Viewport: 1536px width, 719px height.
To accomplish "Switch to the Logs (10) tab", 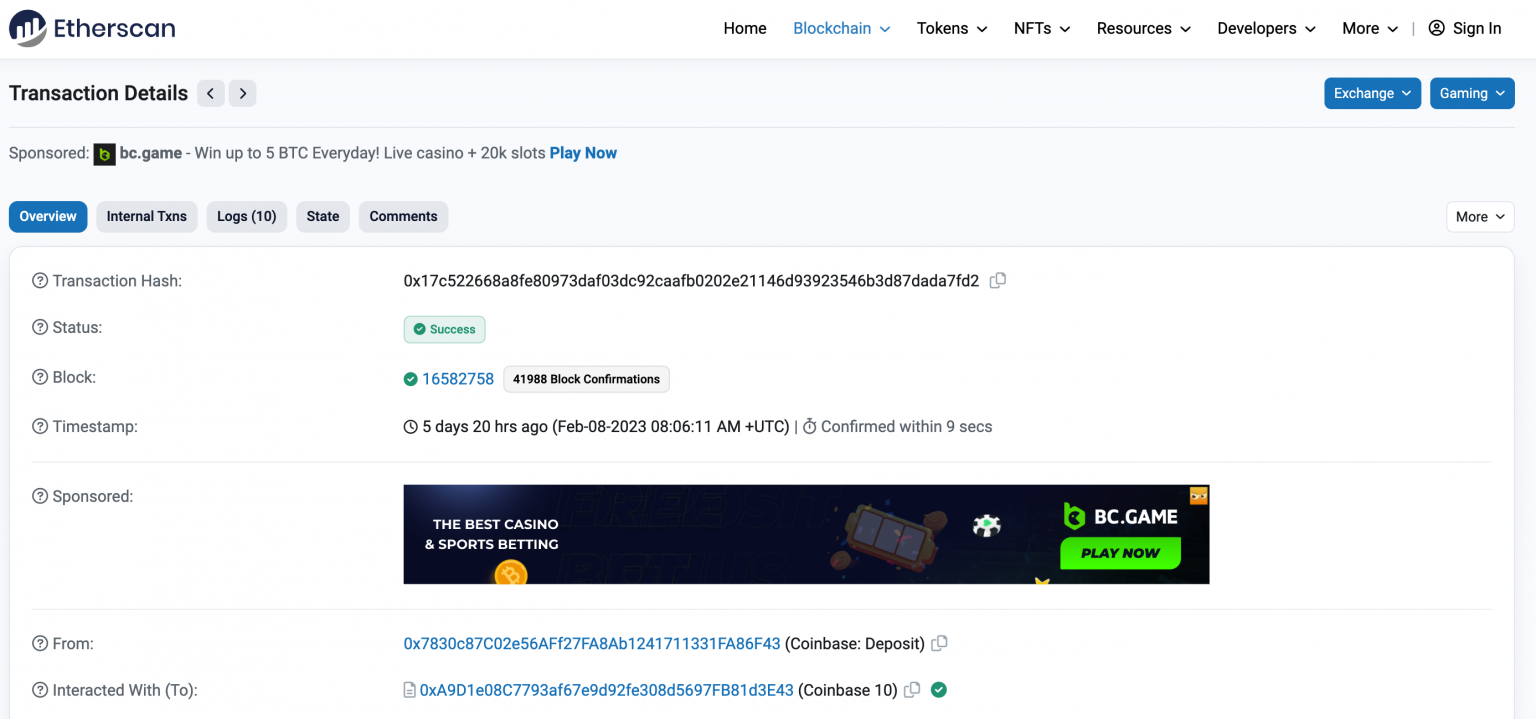I will click(247, 217).
